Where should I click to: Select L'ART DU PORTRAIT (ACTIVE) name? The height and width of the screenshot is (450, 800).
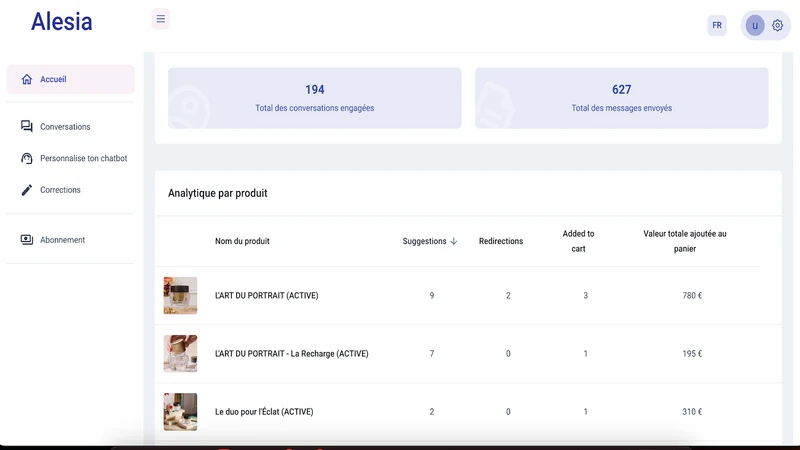click(266, 295)
